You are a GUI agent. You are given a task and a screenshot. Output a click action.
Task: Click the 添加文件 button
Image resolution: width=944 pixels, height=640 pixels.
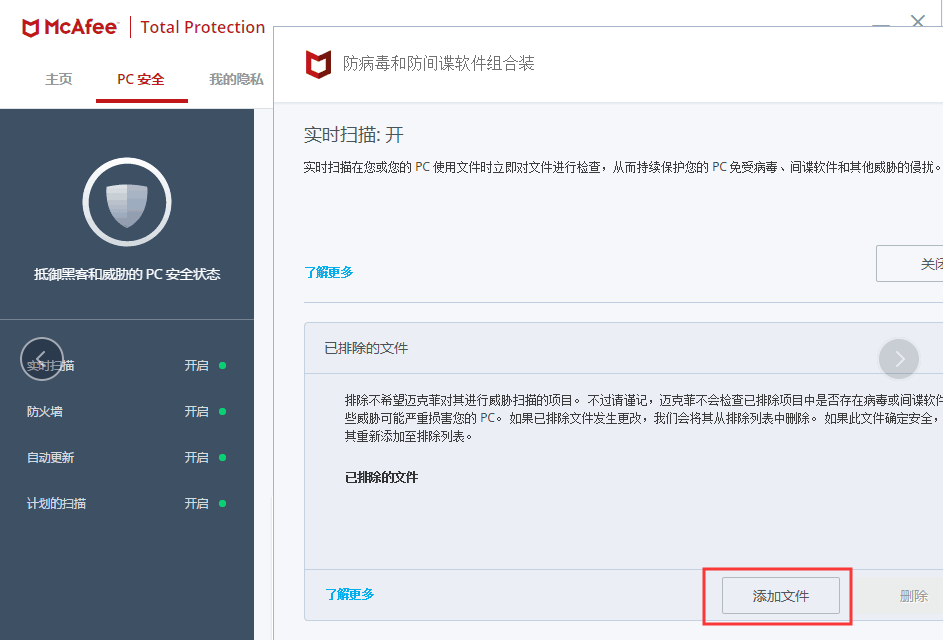(x=781, y=596)
